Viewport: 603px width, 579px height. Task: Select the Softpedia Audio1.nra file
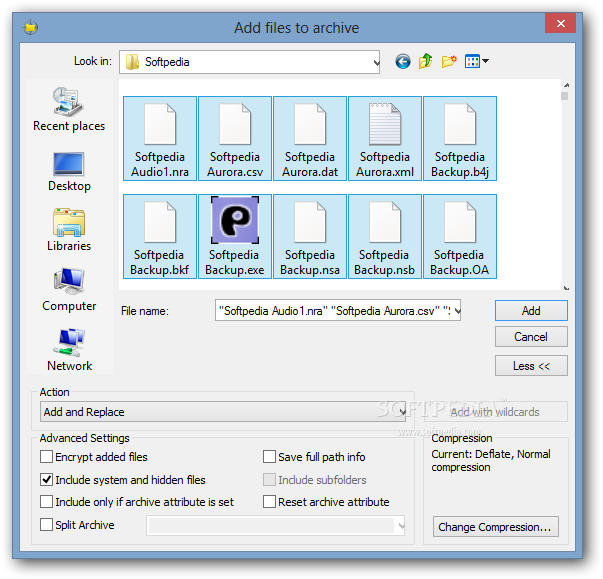pyautogui.click(x=160, y=138)
